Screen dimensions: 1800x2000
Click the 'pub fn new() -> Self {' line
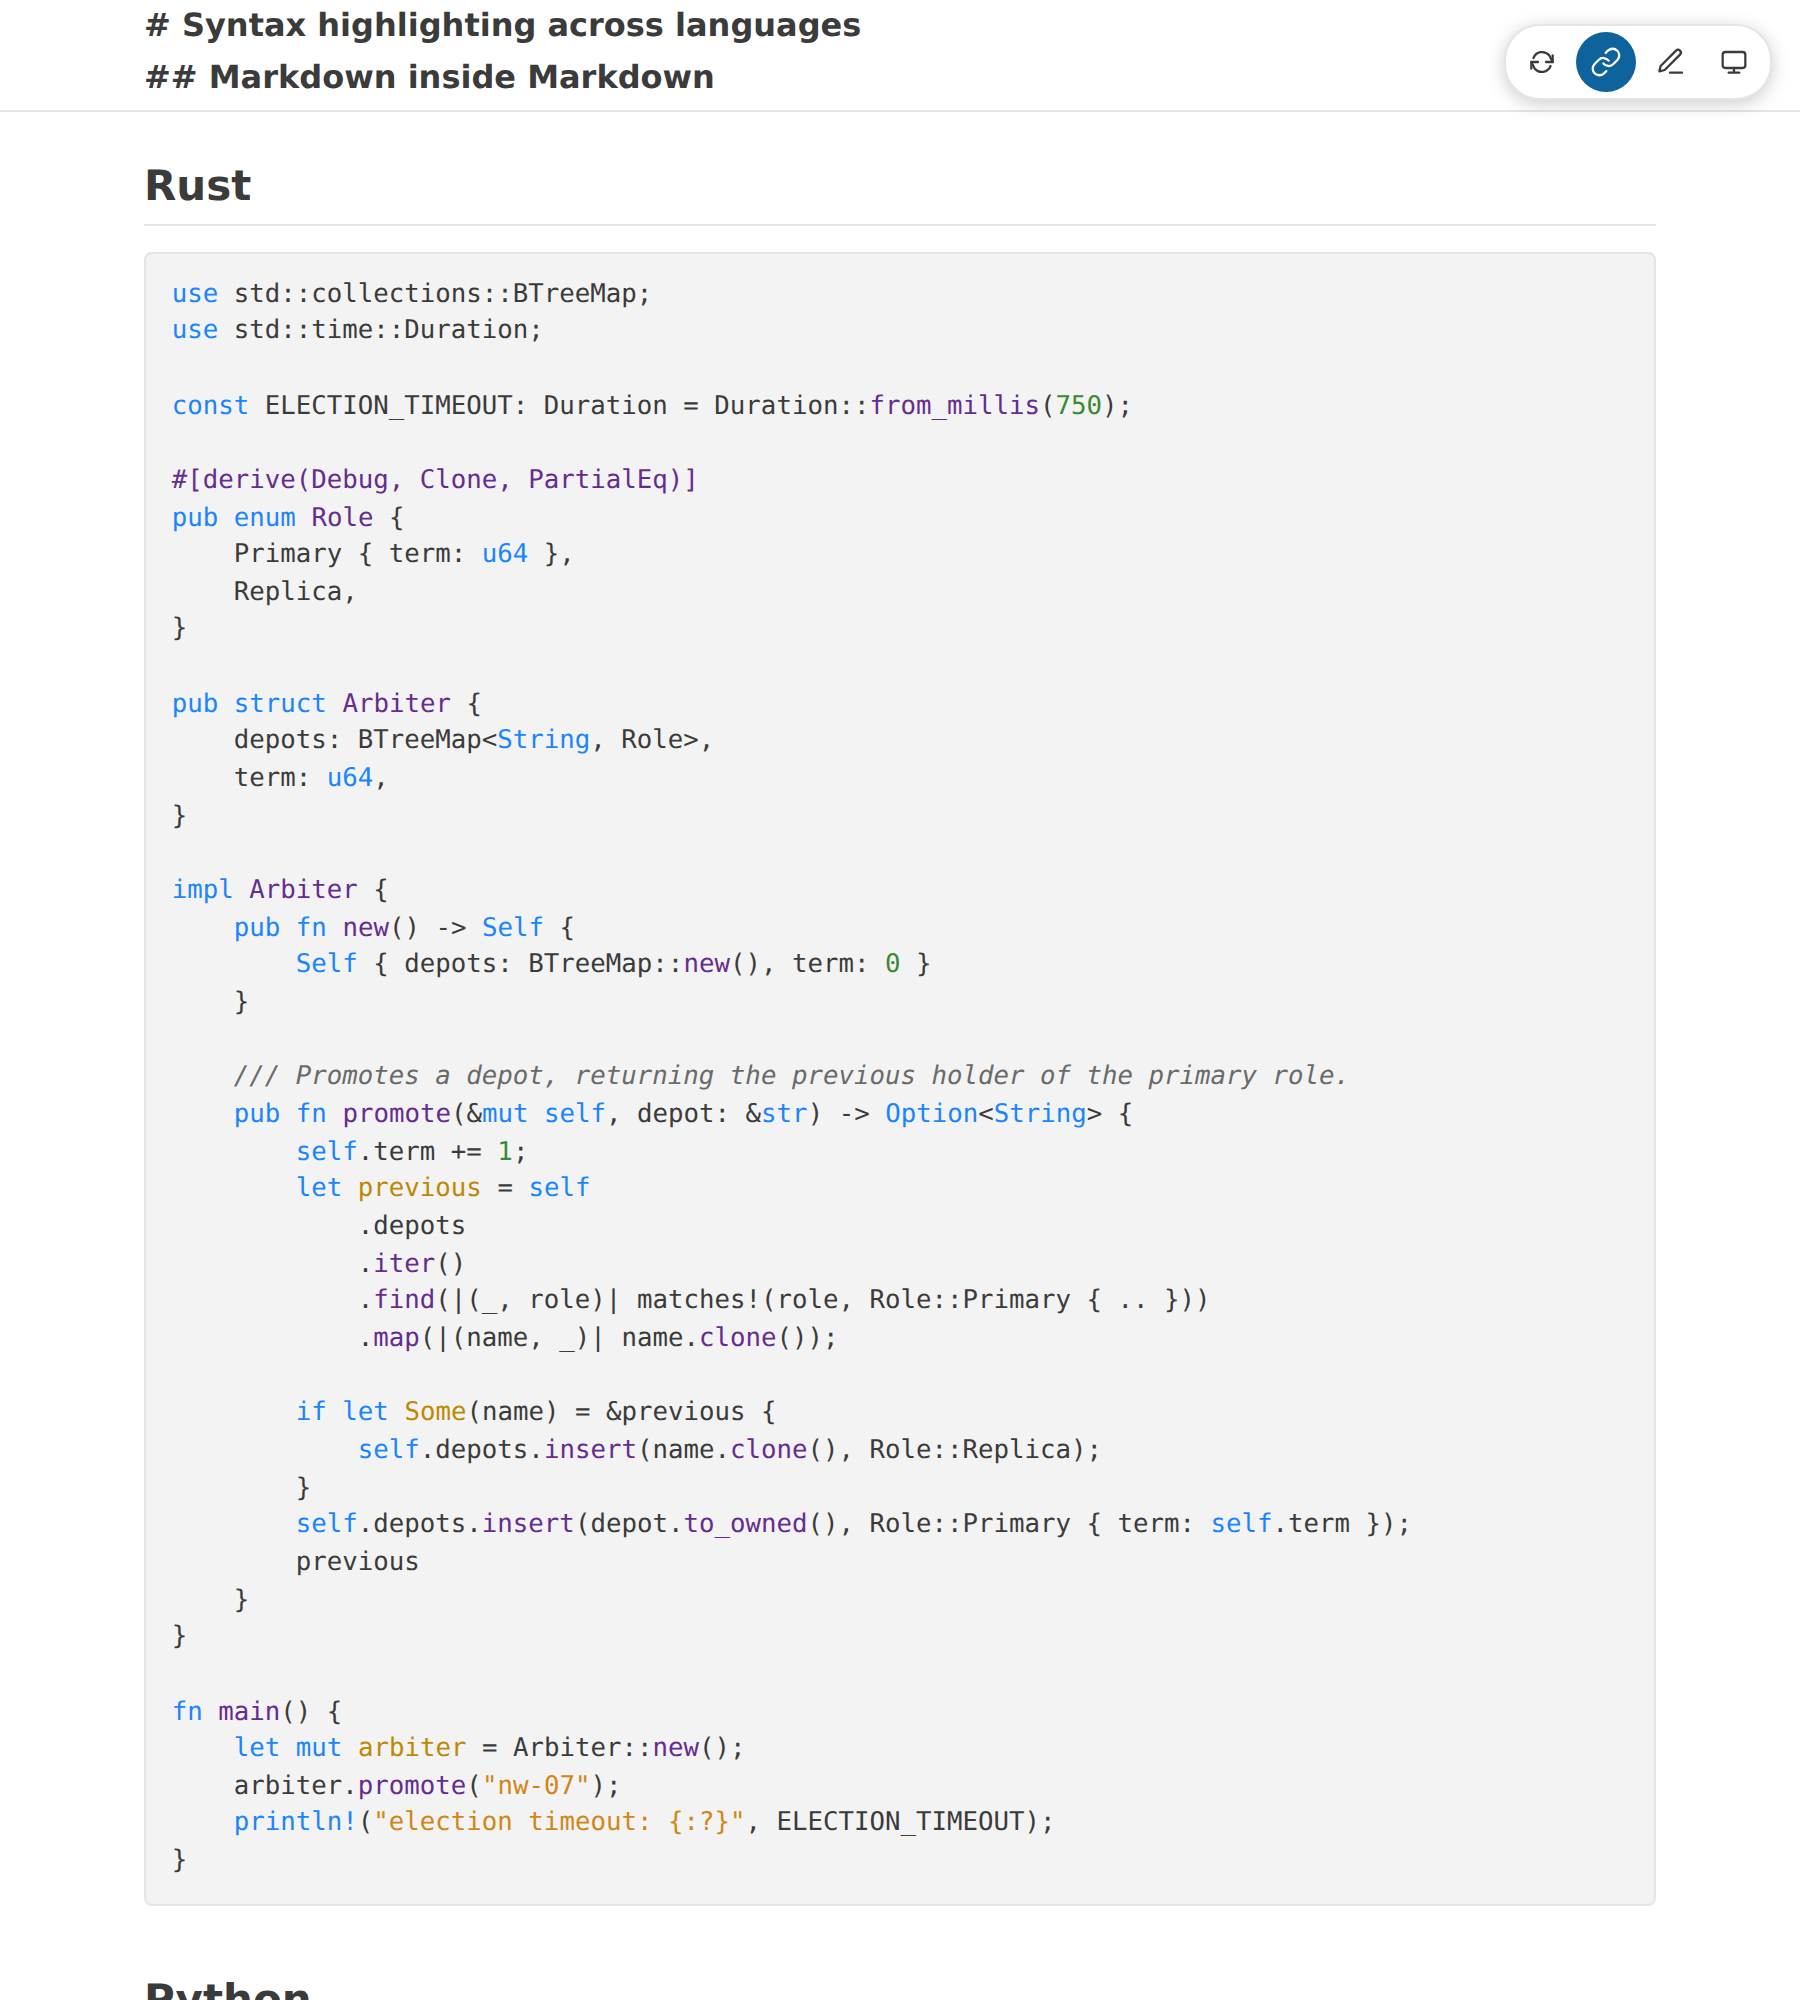click(x=404, y=927)
